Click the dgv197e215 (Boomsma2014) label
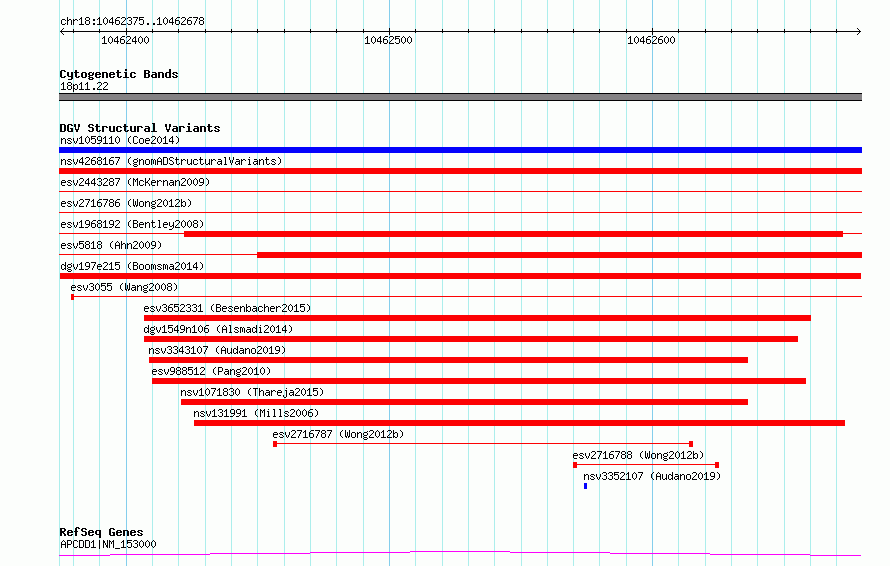The image size is (890, 566). [132, 266]
